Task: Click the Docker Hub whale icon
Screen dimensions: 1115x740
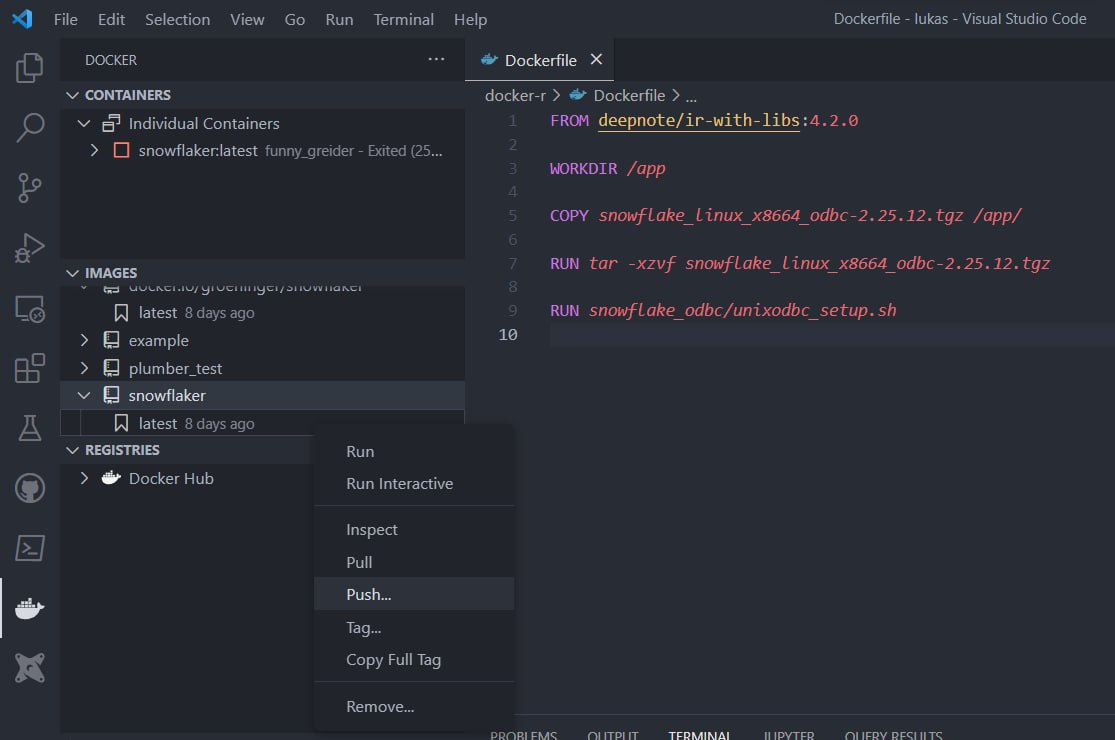Action: 111,478
